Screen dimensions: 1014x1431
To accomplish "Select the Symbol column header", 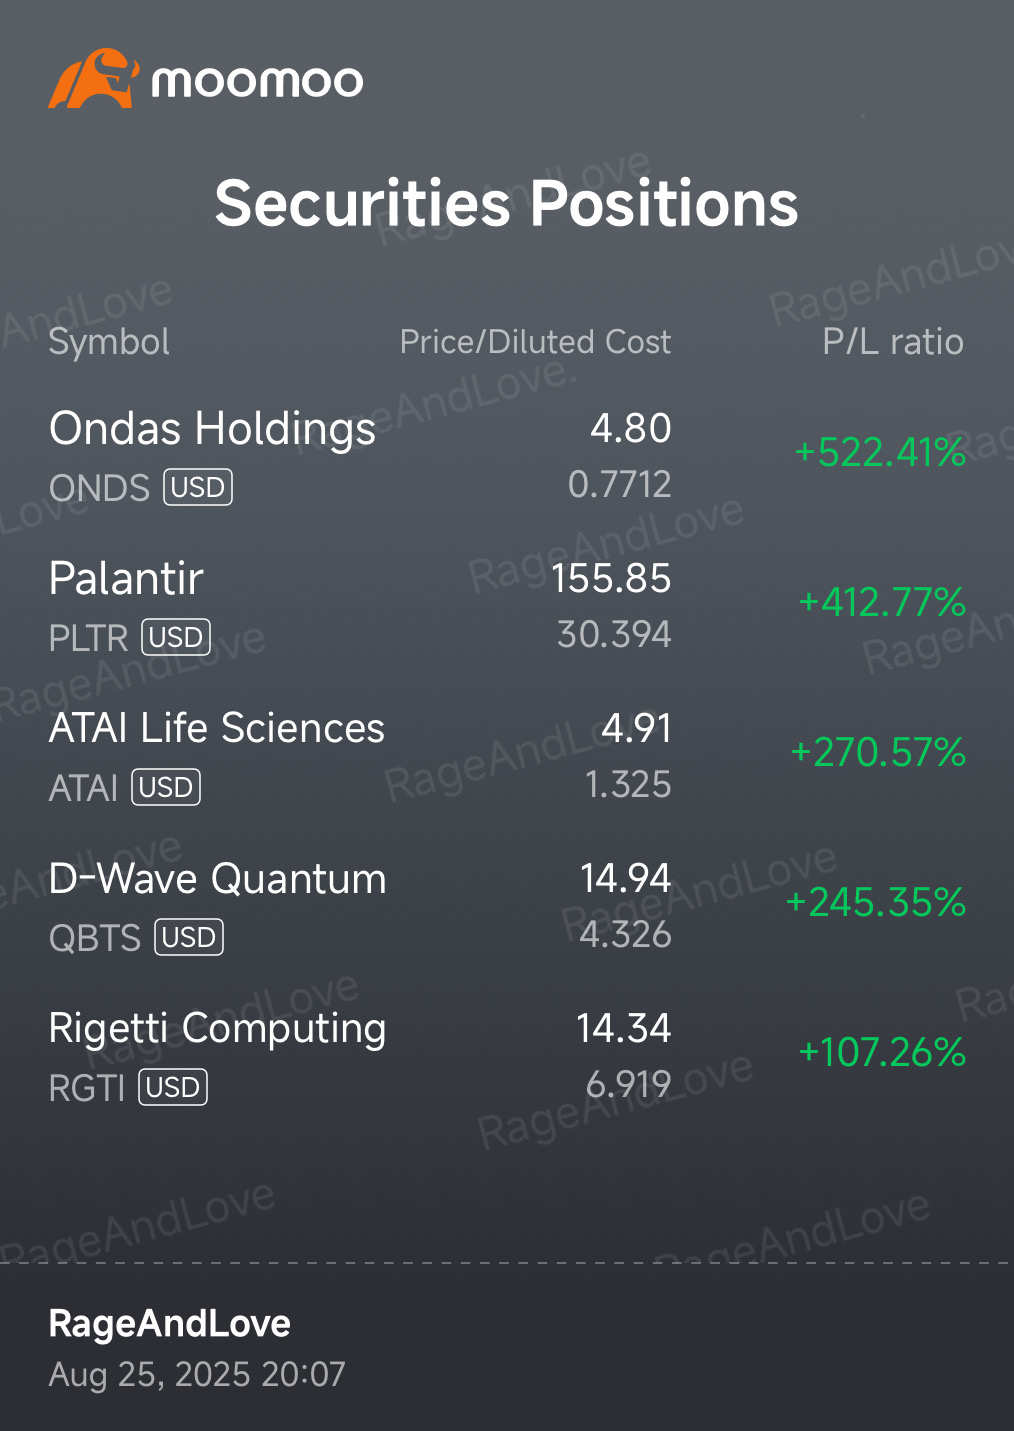I will point(109,342).
